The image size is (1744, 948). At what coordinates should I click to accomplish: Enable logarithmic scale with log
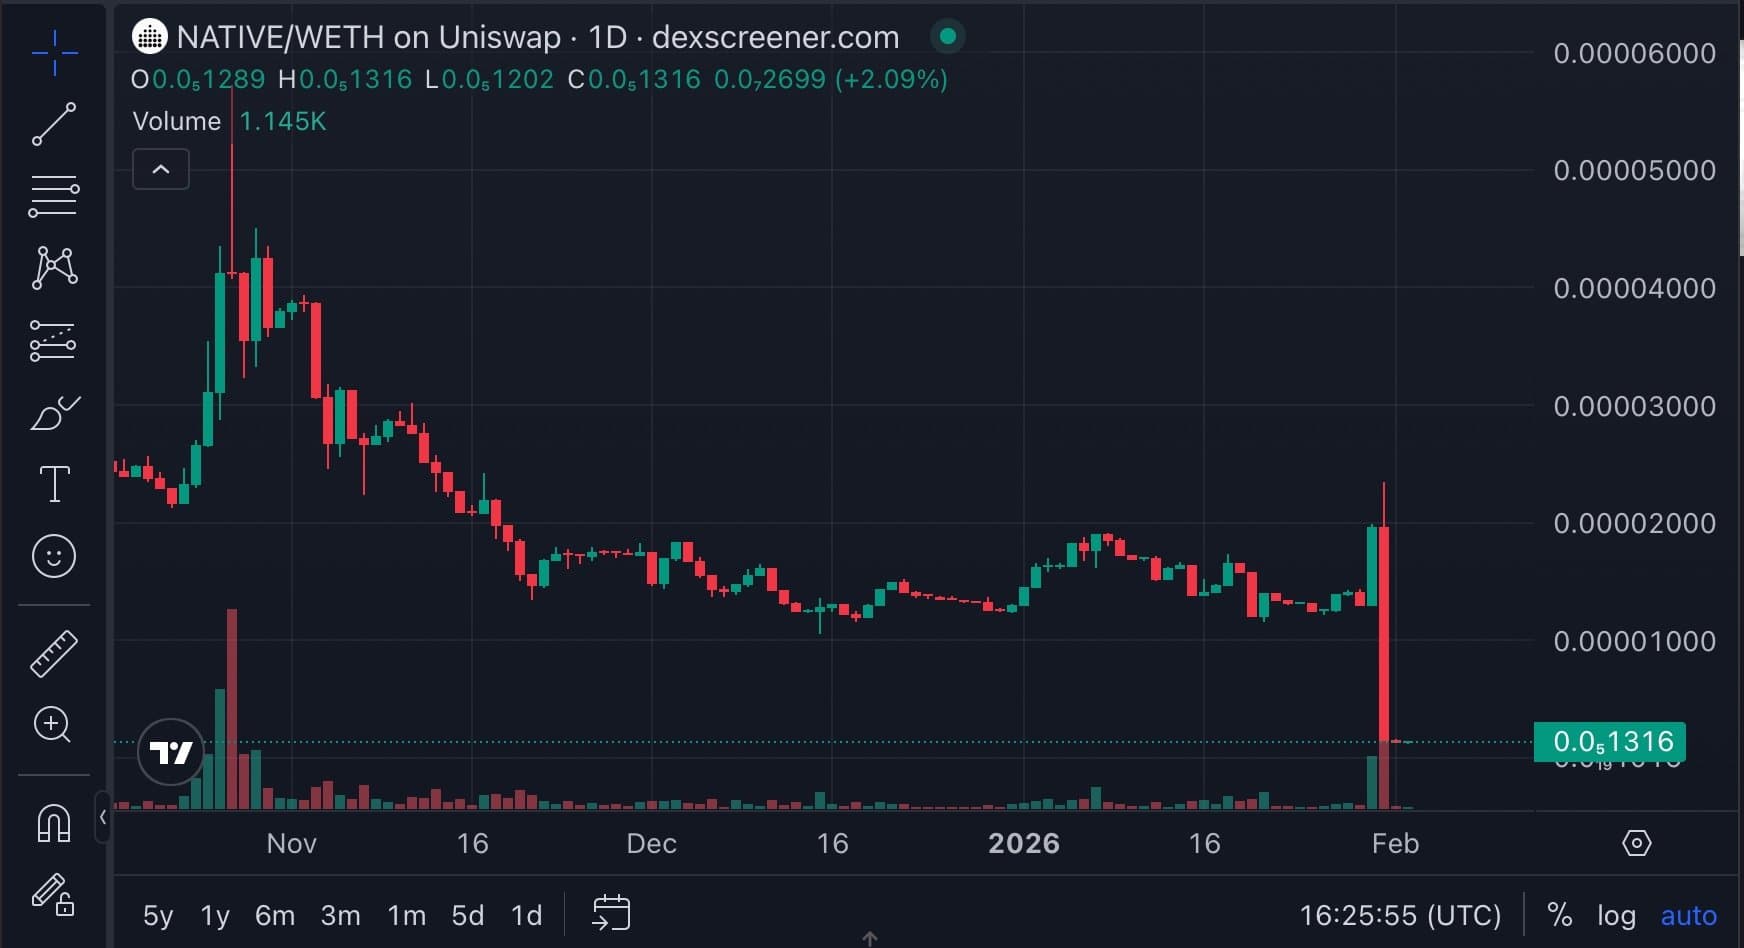coord(1616,915)
